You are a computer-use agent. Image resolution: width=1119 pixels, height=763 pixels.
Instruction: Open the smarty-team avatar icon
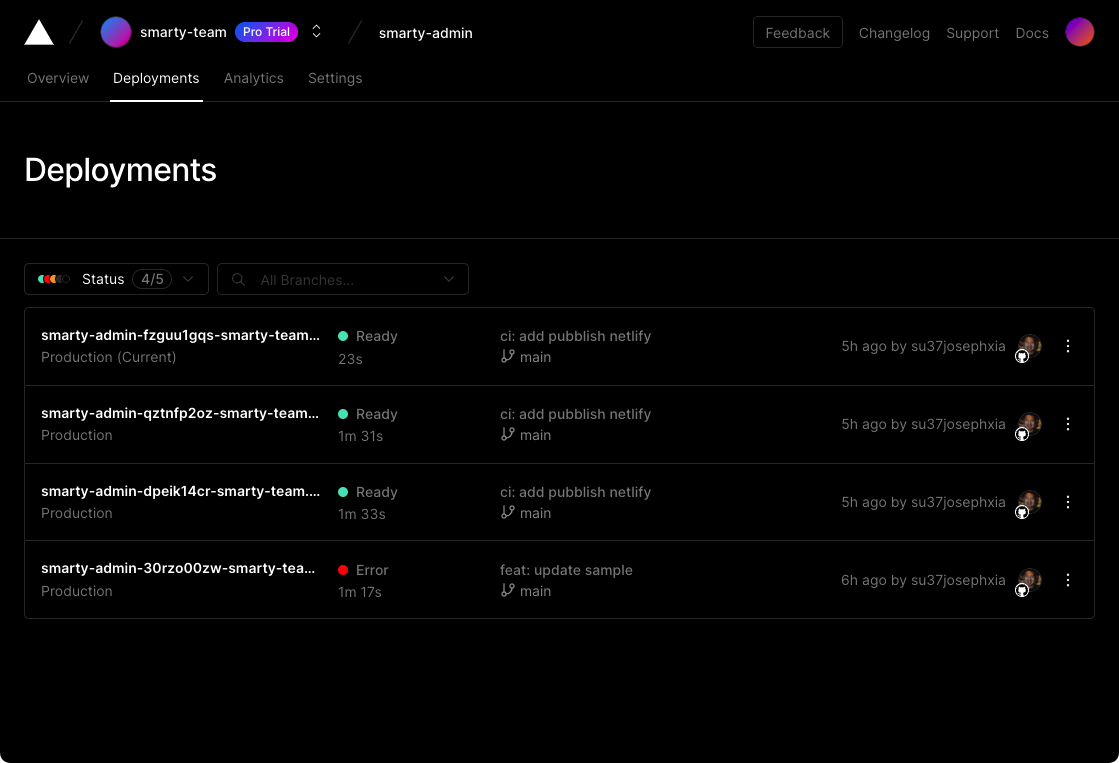click(116, 32)
